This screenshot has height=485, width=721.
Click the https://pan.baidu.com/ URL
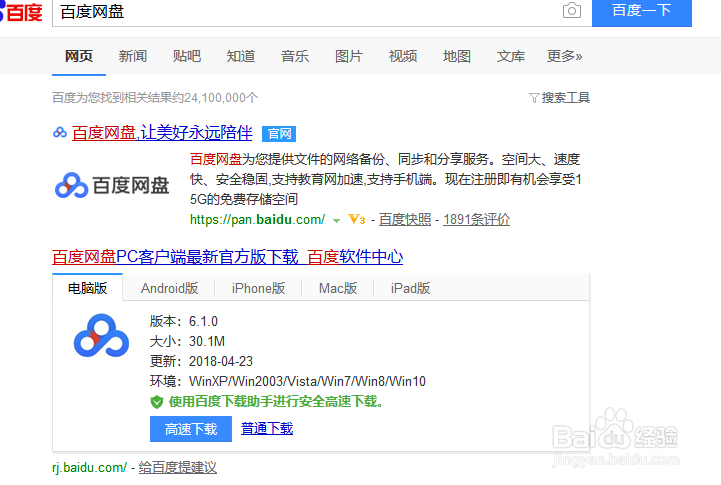[x=258, y=219]
